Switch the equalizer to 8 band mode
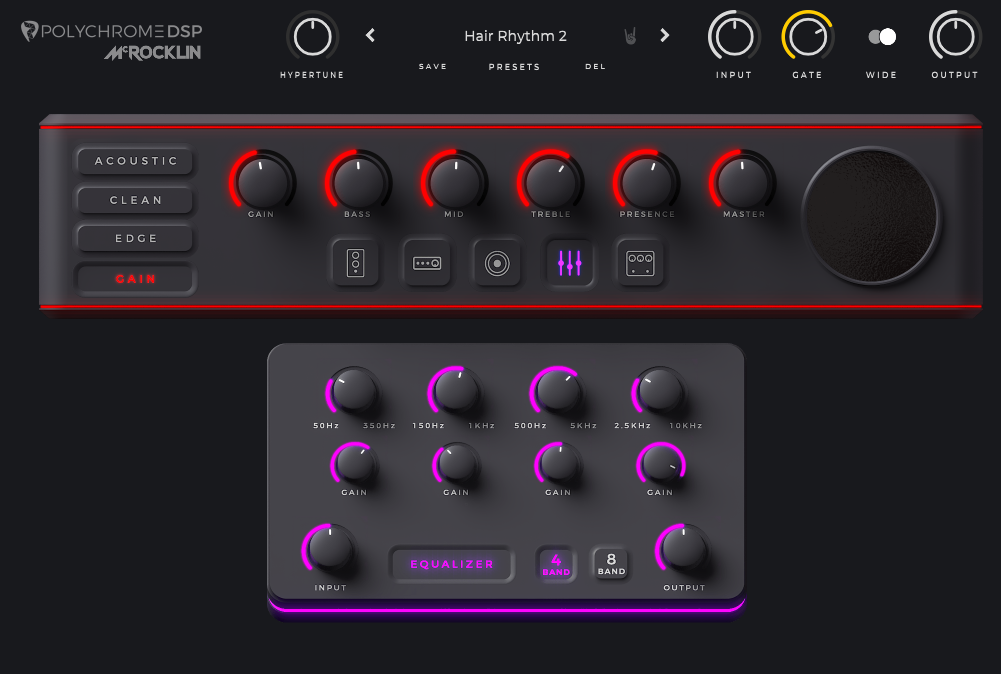 coord(611,564)
